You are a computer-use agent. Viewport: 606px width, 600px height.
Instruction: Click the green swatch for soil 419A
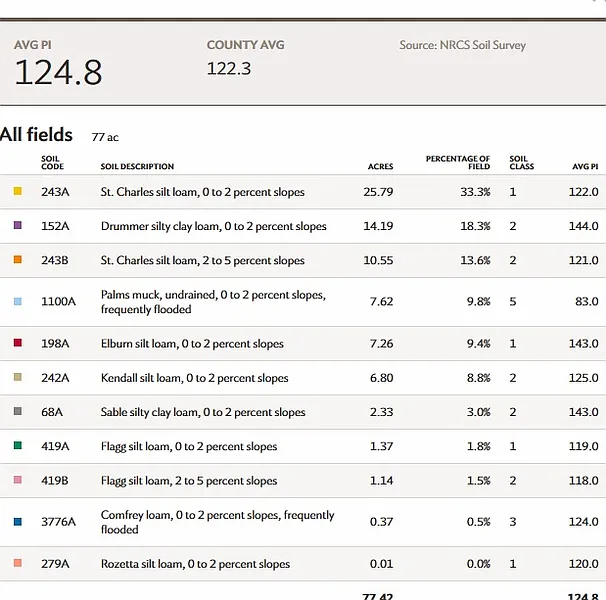click(17, 446)
